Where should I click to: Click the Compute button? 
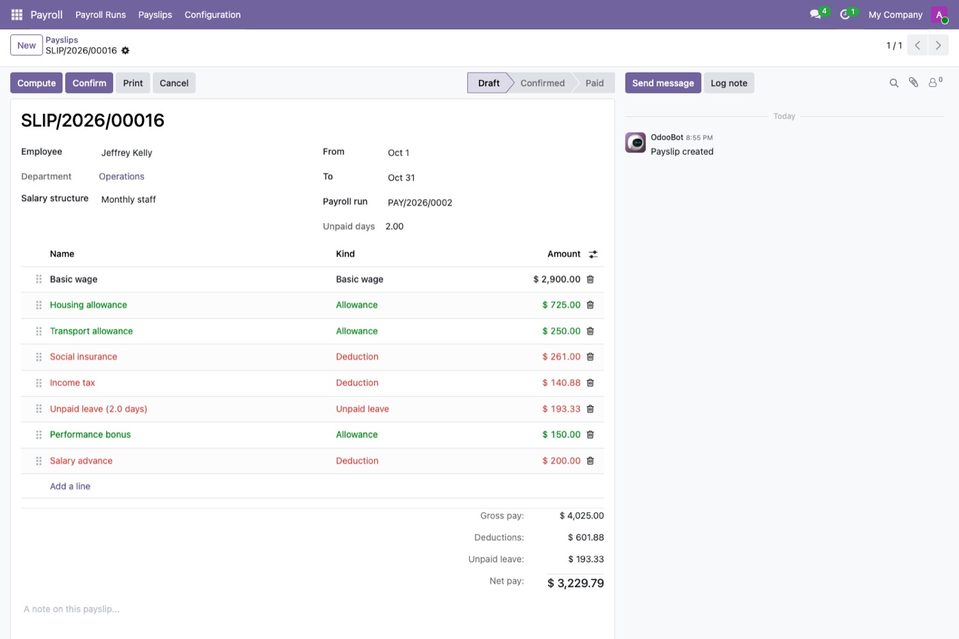[36, 83]
